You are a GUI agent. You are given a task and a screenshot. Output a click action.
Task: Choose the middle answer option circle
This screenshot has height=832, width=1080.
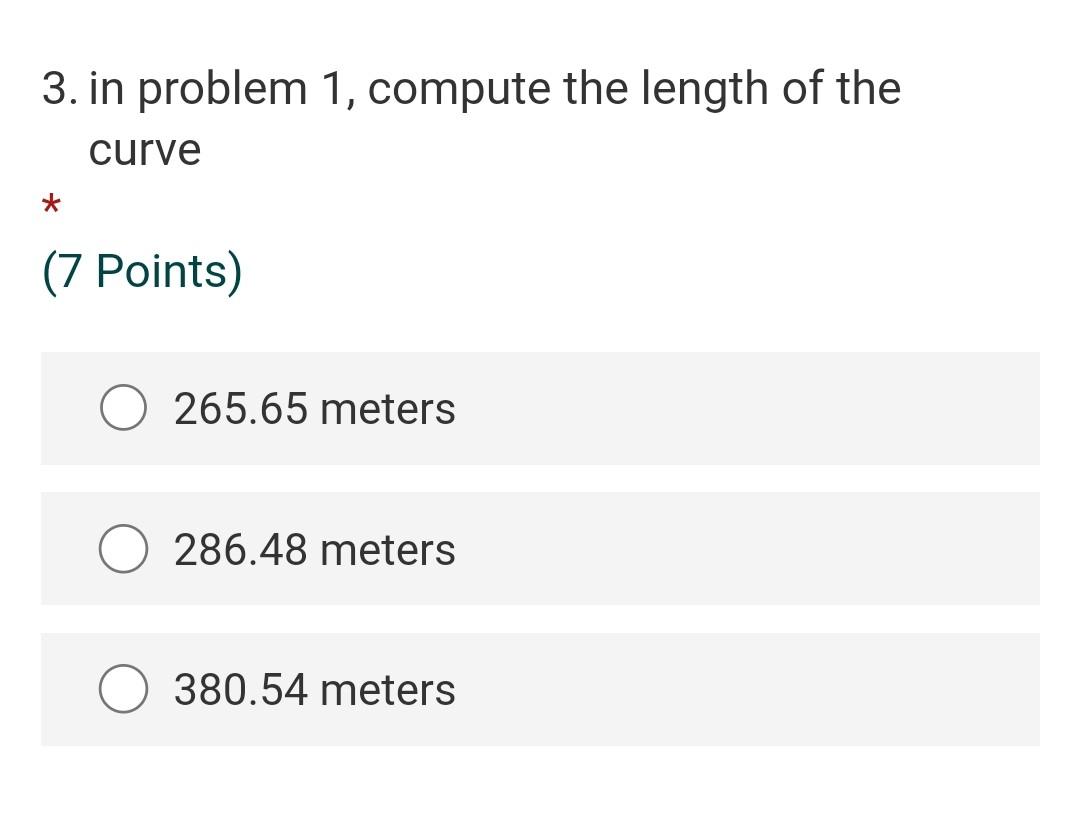pyautogui.click(x=122, y=548)
